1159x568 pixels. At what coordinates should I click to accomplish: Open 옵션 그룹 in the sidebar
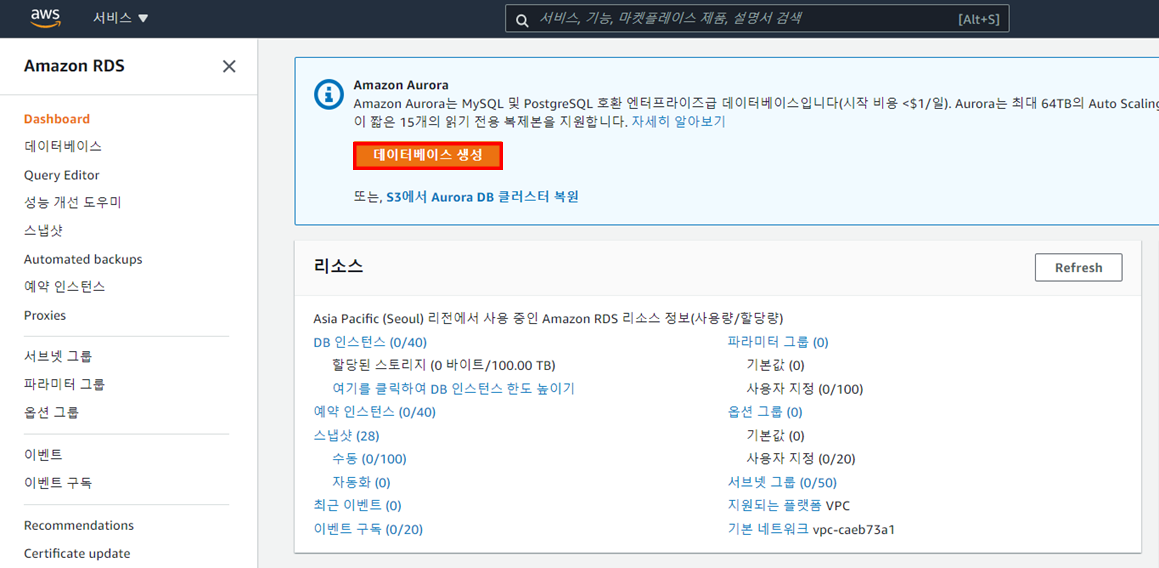pos(51,413)
